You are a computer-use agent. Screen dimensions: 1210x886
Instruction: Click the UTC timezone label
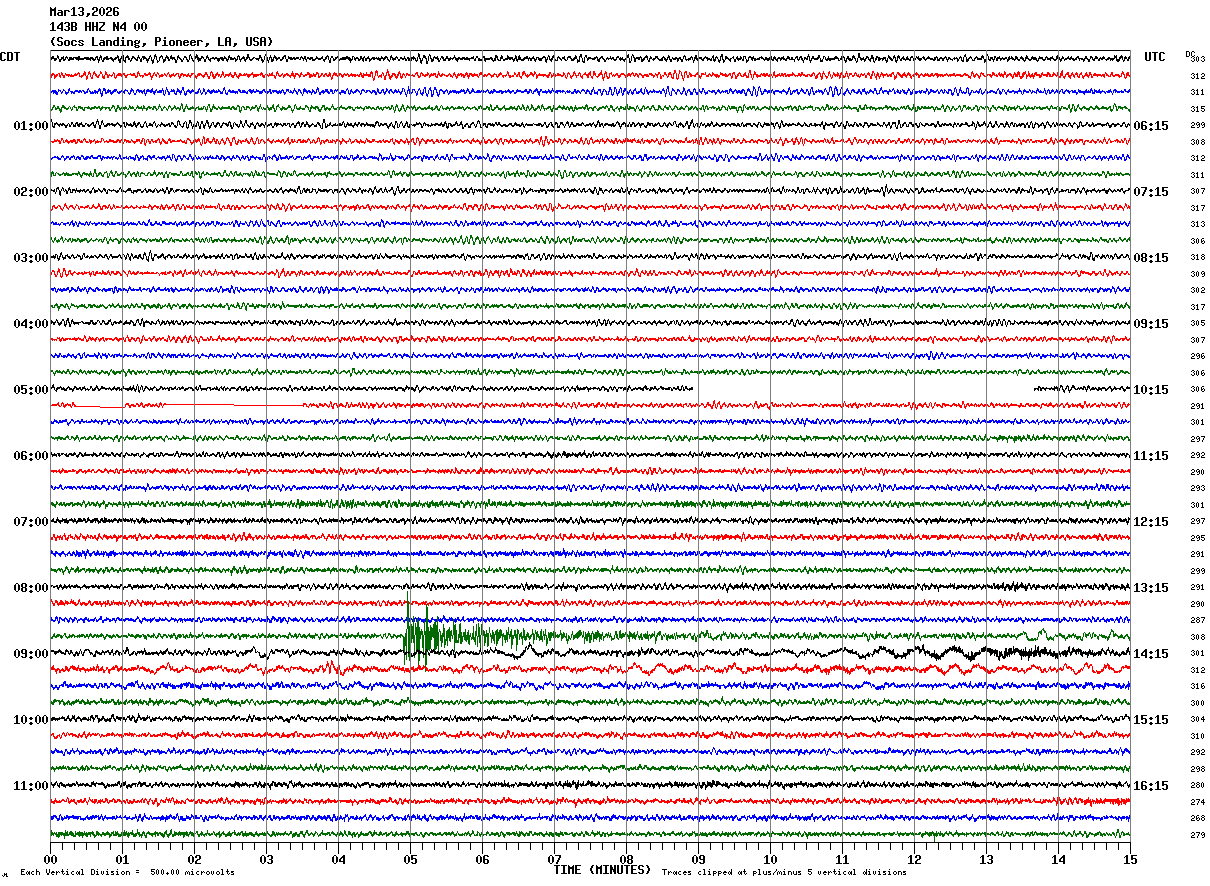(1155, 57)
